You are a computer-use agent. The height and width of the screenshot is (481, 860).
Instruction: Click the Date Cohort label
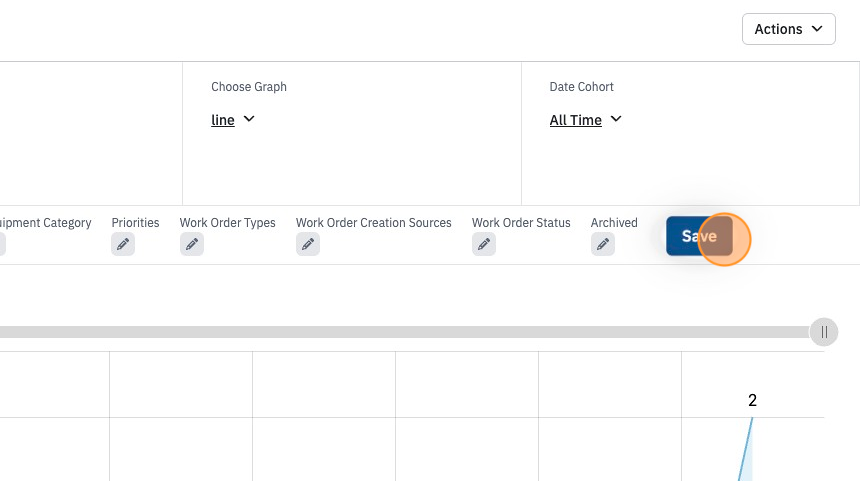tap(581, 87)
